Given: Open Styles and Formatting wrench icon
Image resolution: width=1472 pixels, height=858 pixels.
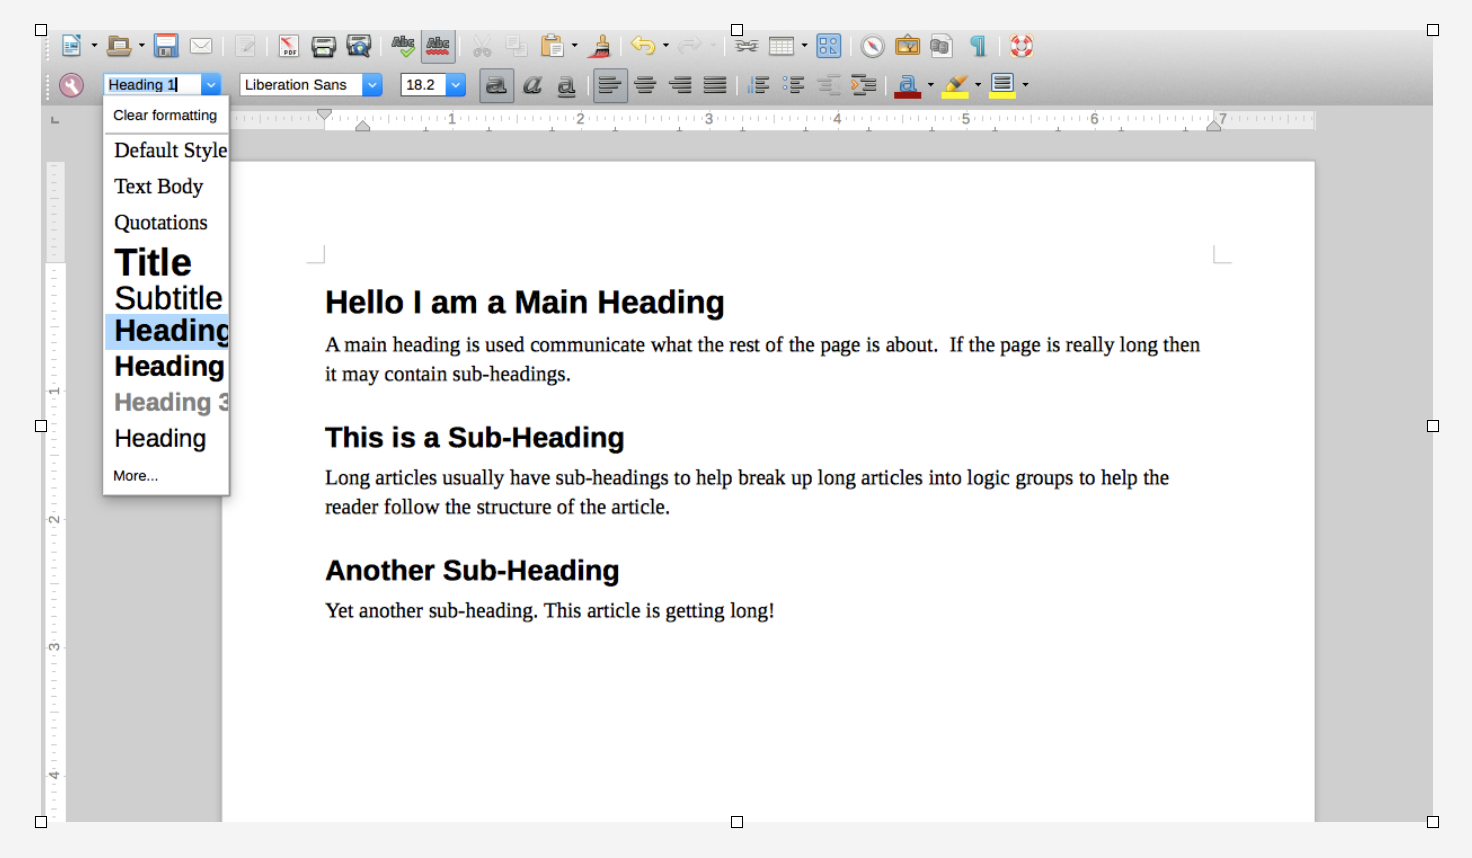Looking at the screenshot, I should point(71,85).
